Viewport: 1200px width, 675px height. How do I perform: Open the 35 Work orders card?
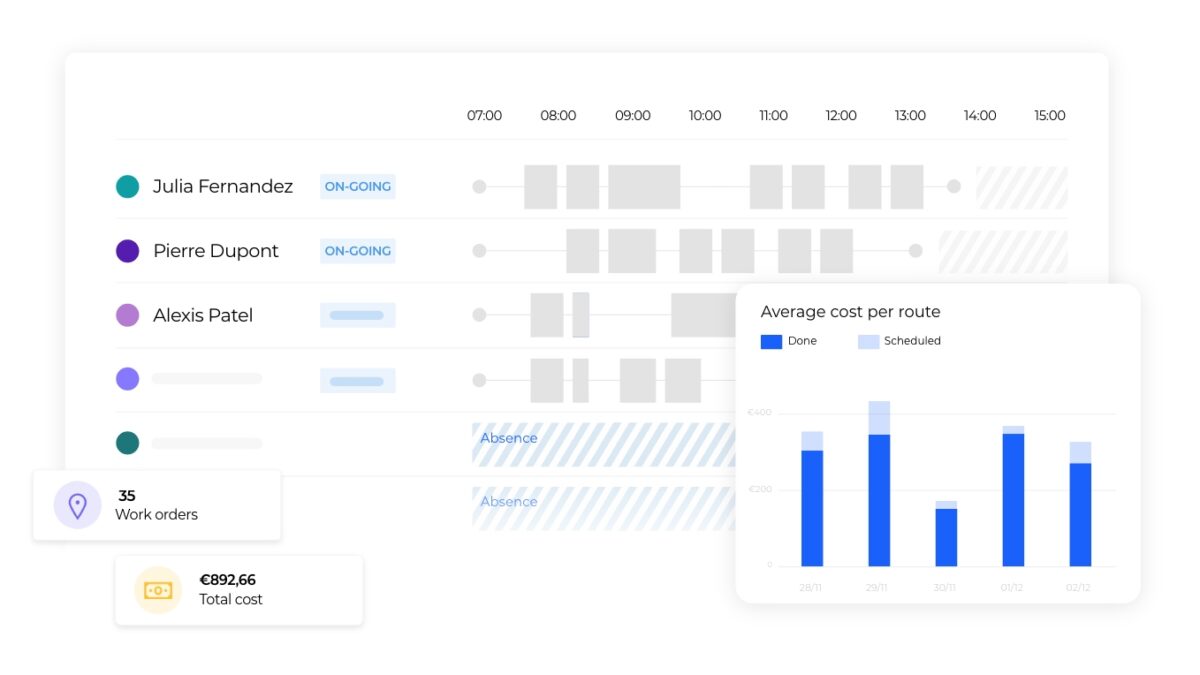point(157,505)
